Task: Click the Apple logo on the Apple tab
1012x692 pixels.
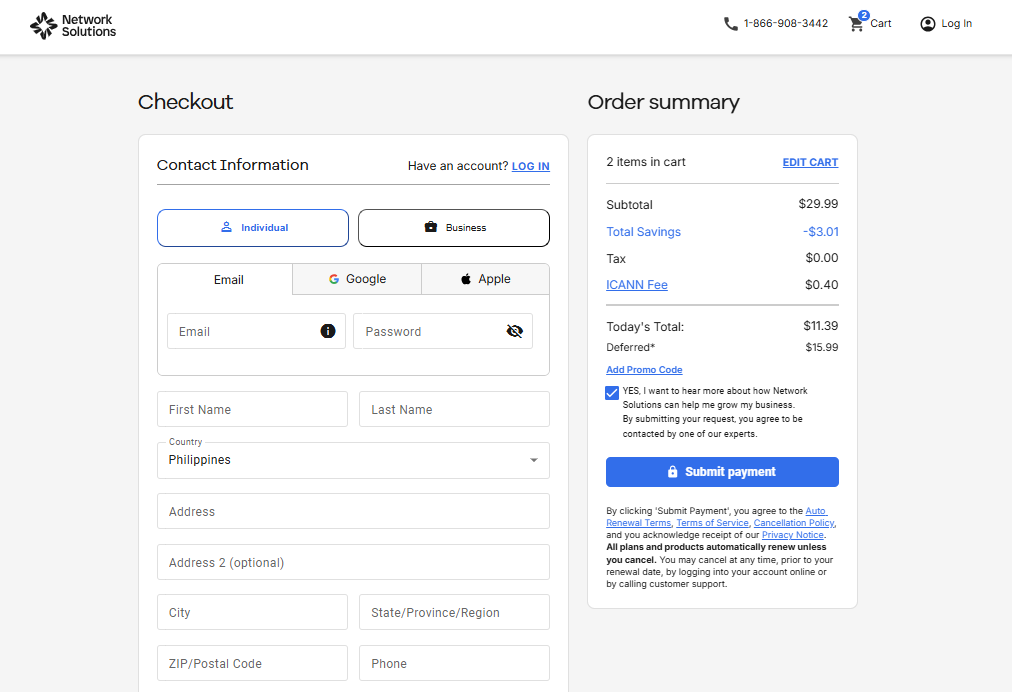Action: 464,279
